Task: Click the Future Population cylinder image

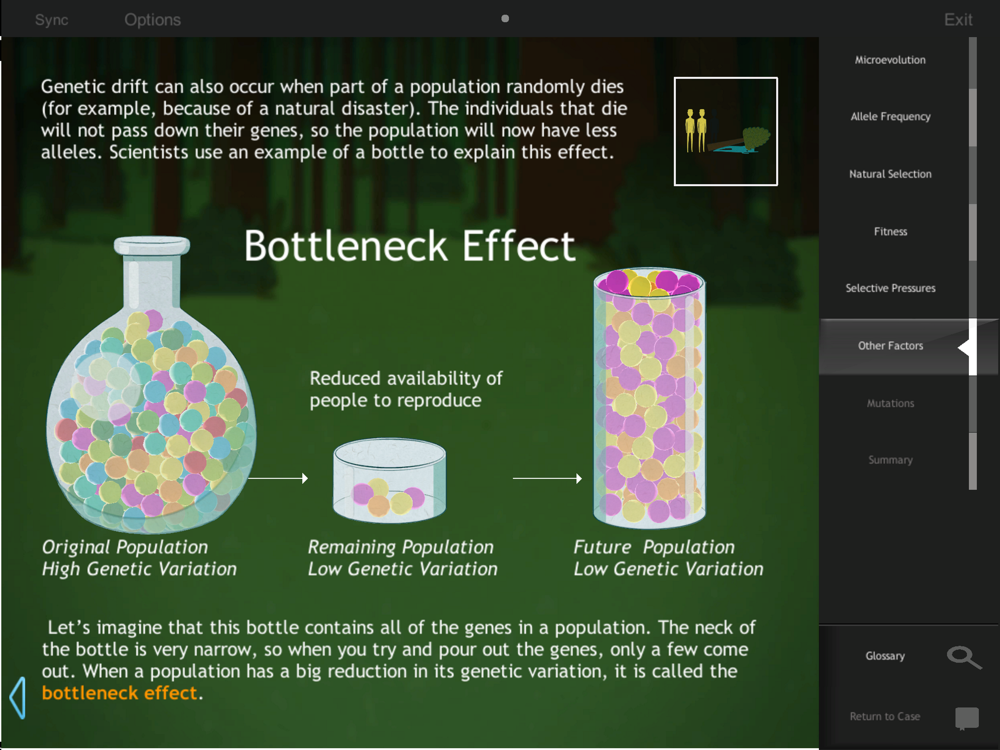Action: pos(649,399)
